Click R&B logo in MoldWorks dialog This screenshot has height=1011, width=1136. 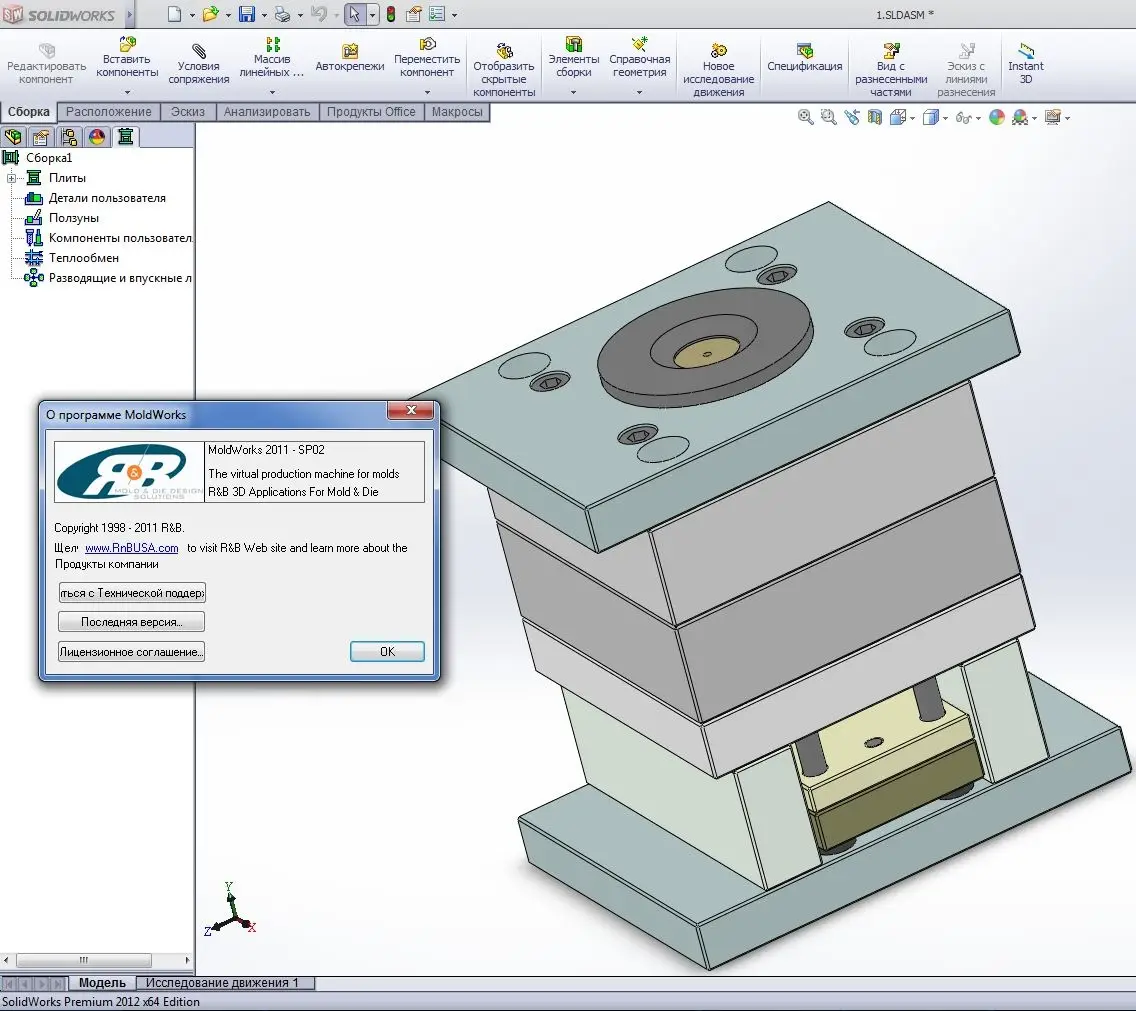point(130,472)
